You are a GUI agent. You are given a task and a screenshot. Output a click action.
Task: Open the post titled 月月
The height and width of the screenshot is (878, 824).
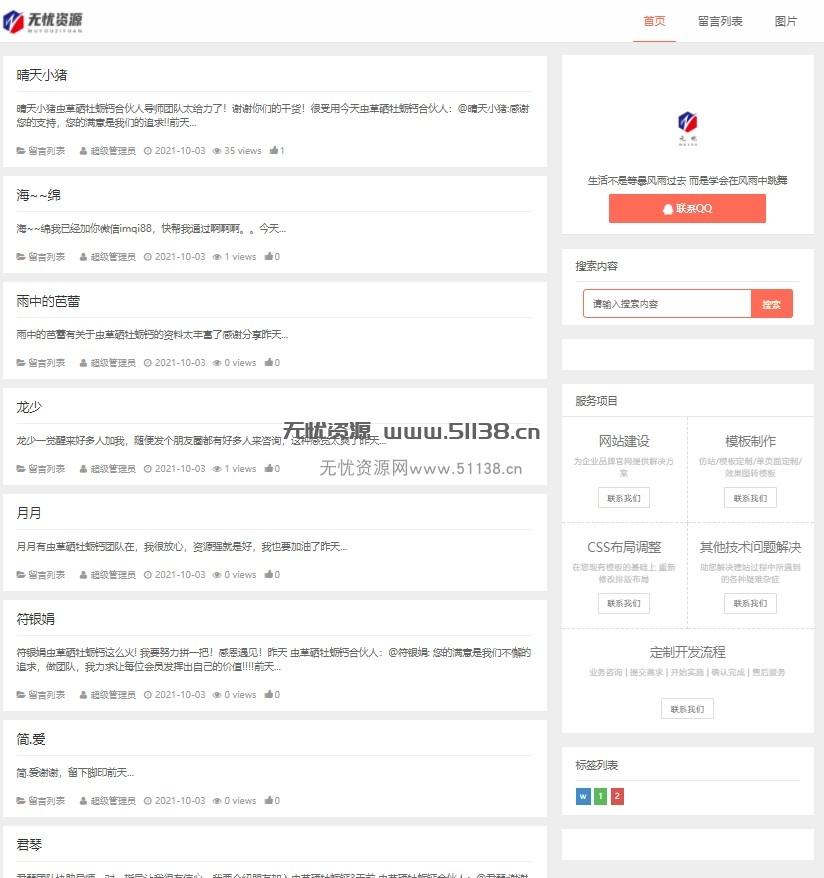[x=29, y=513]
